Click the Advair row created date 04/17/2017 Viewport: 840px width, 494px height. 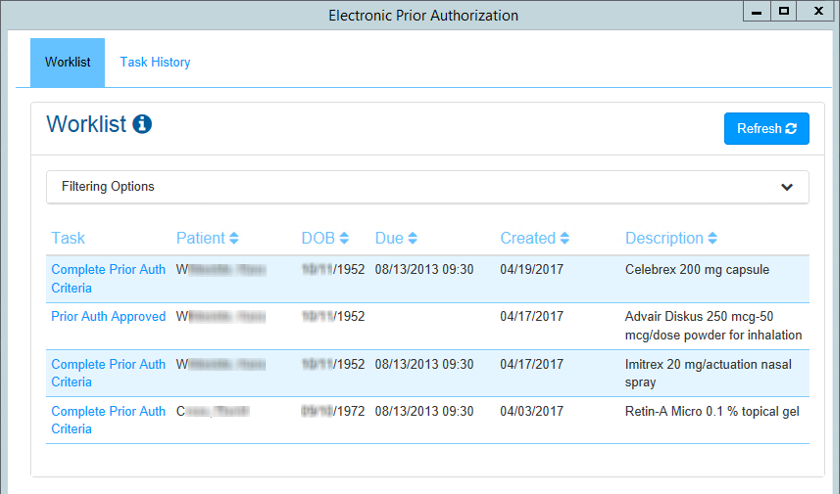point(531,317)
